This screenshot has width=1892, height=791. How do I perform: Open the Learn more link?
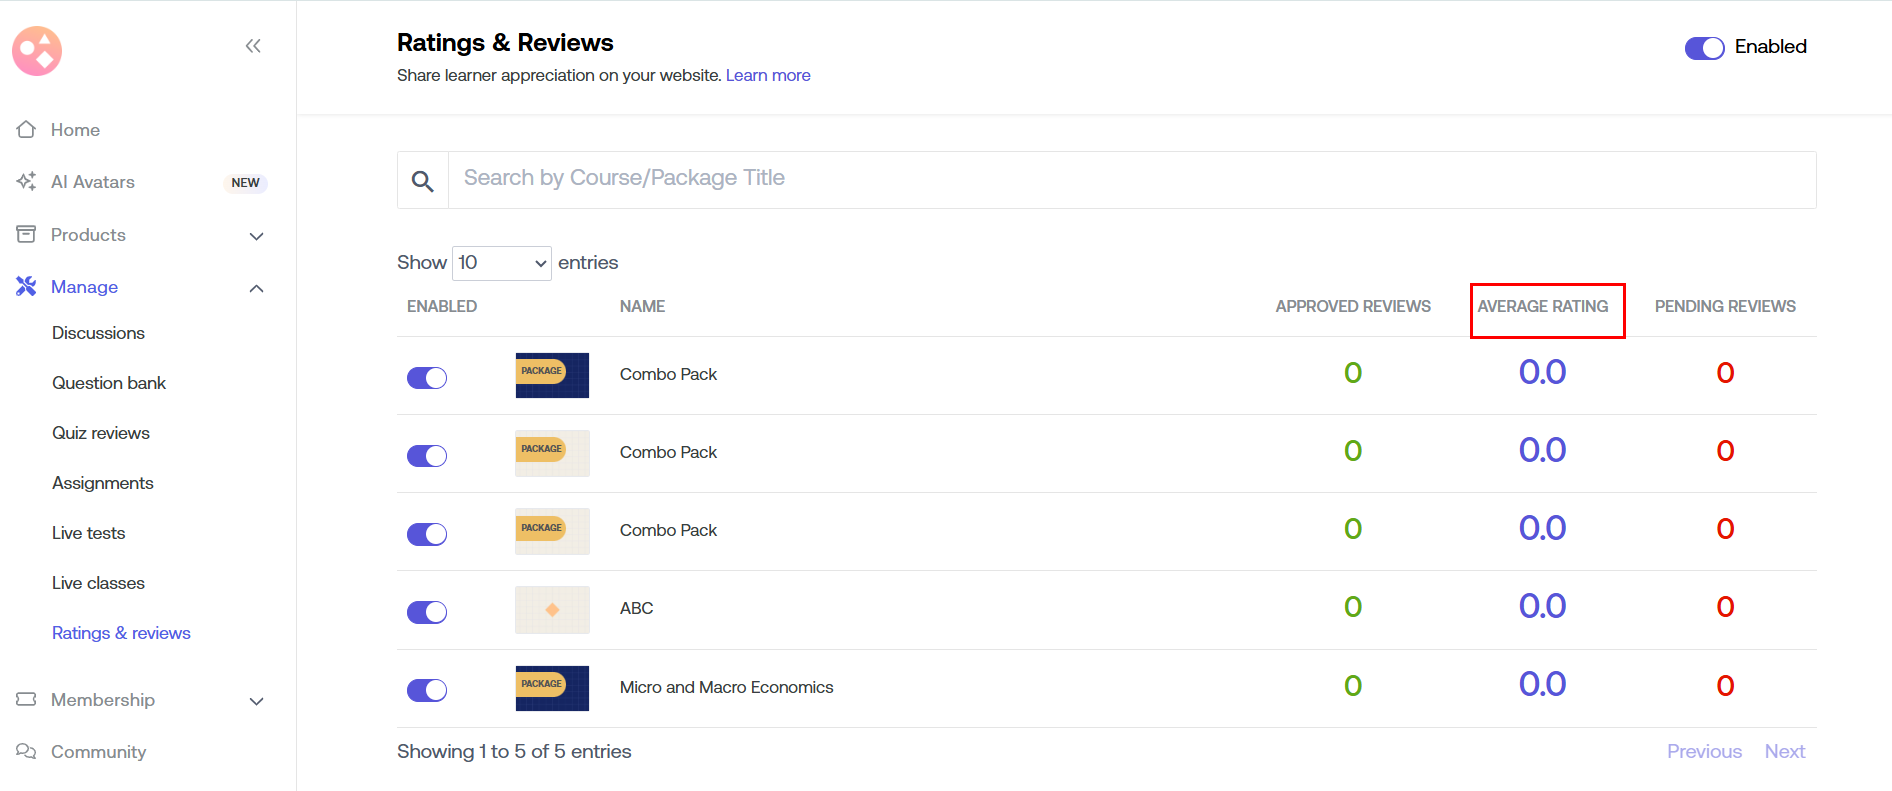point(768,76)
